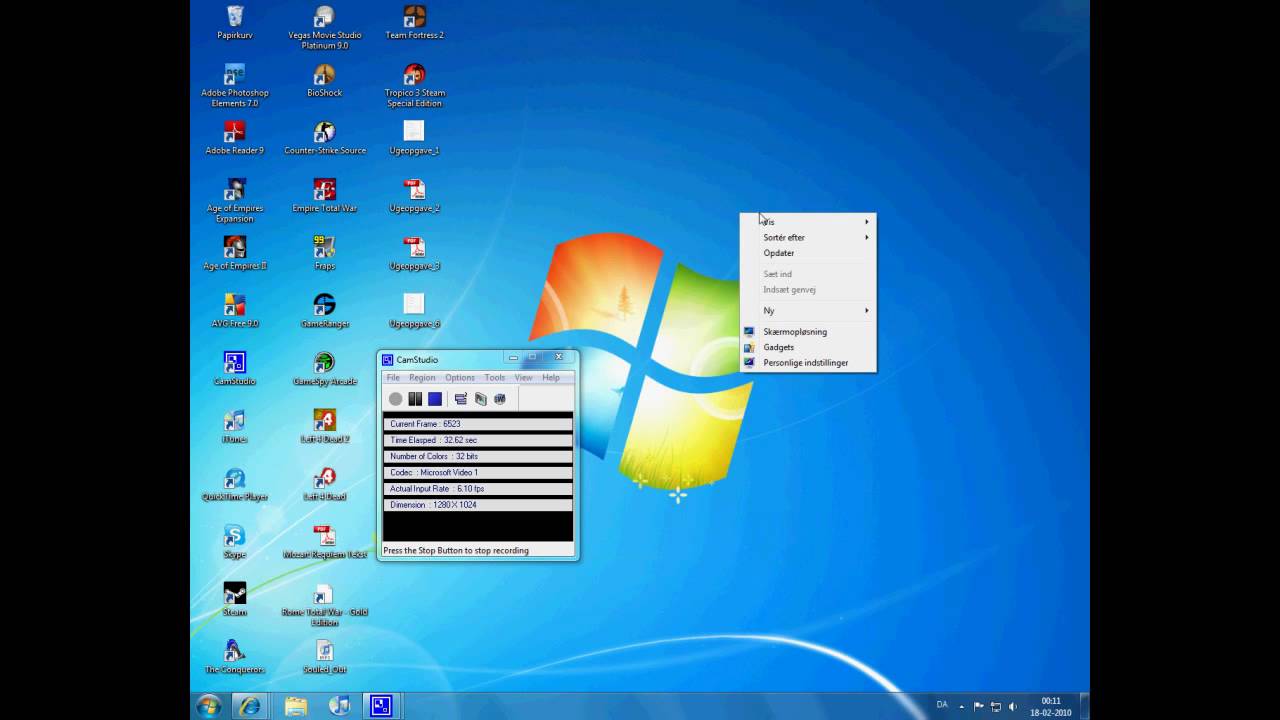
Task: Select the Left 4 Dead 2 icon
Action: [324, 426]
